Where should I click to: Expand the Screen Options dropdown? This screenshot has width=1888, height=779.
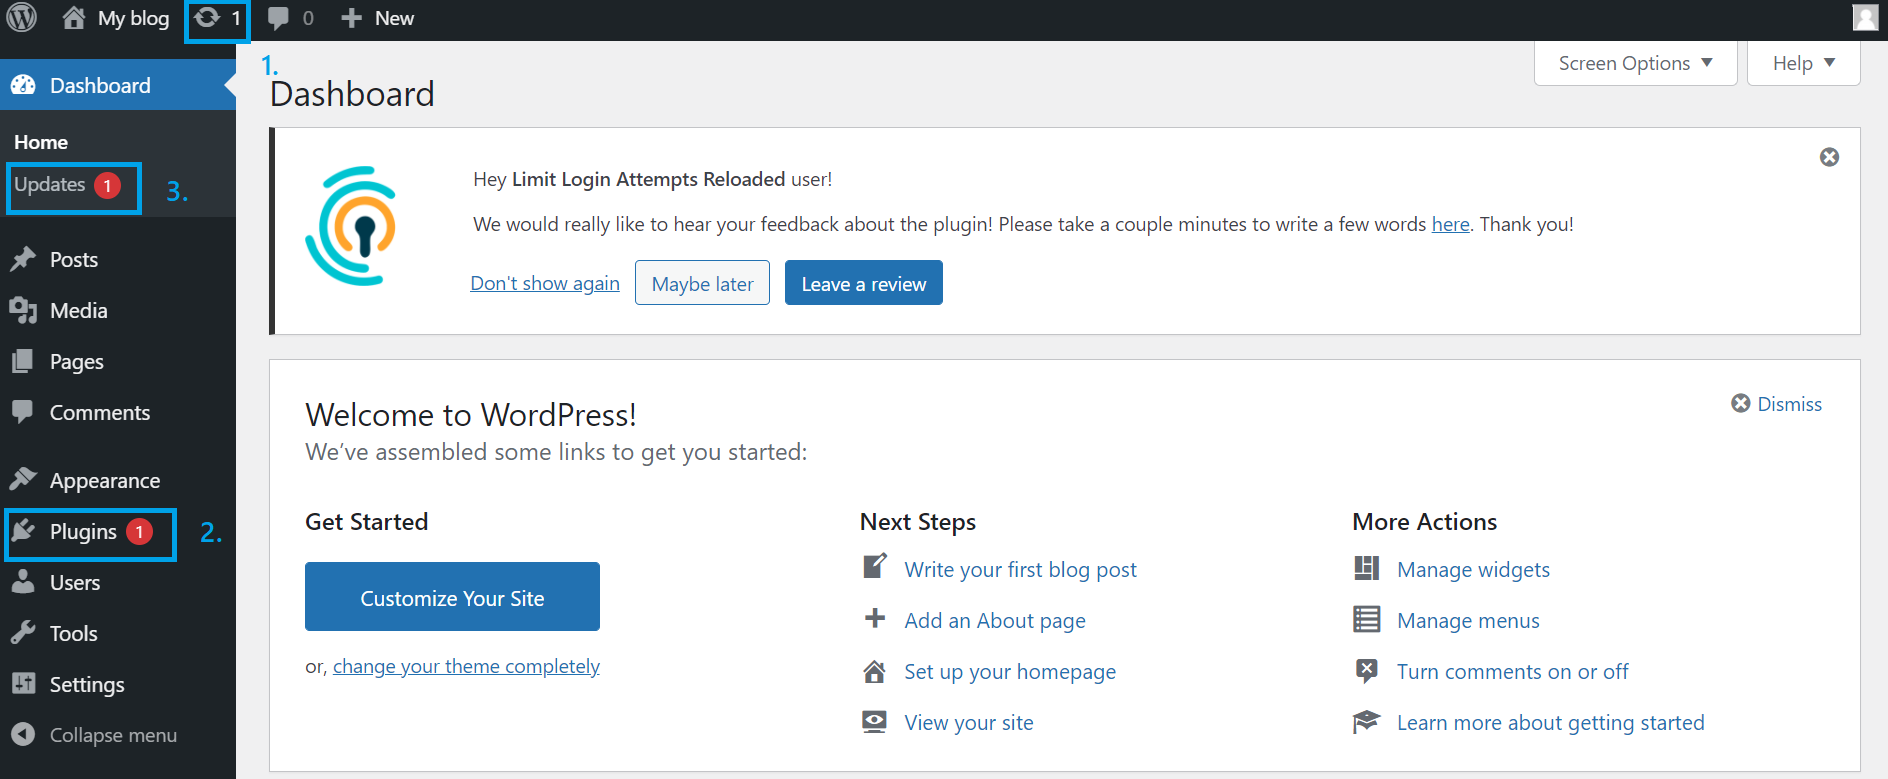tap(1636, 63)
